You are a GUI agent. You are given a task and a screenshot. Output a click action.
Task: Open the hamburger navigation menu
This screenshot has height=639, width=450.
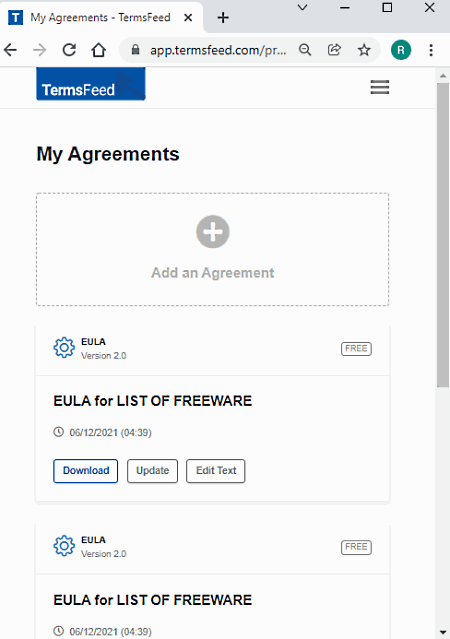(x=379, y=87)
